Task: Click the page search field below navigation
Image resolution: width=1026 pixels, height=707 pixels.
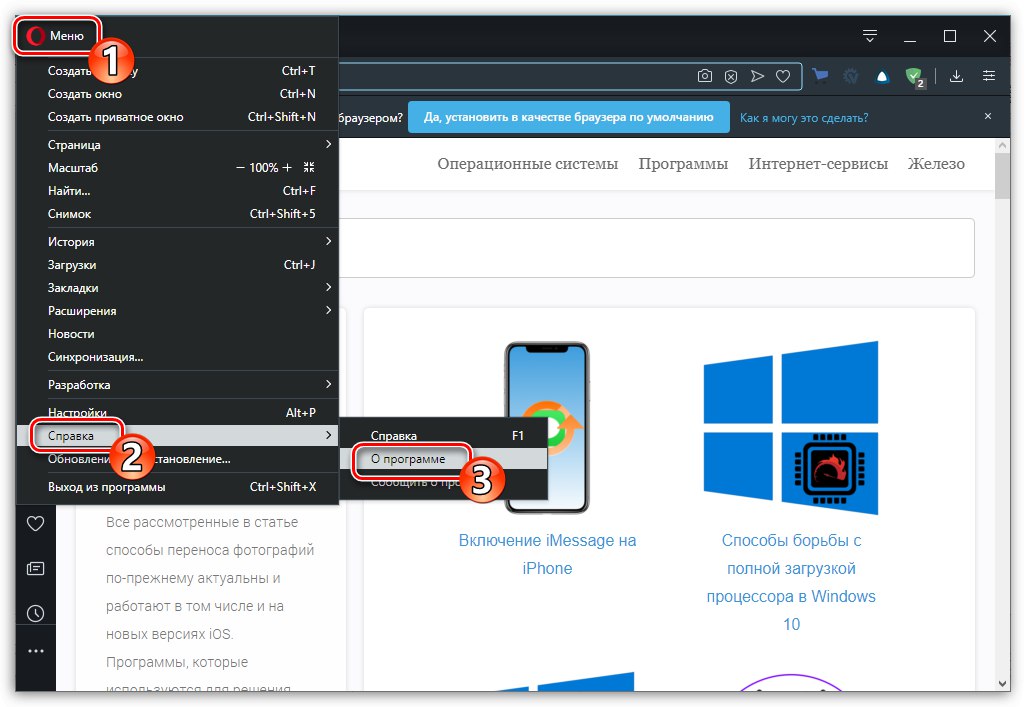Action: click(x=656, y=248)
